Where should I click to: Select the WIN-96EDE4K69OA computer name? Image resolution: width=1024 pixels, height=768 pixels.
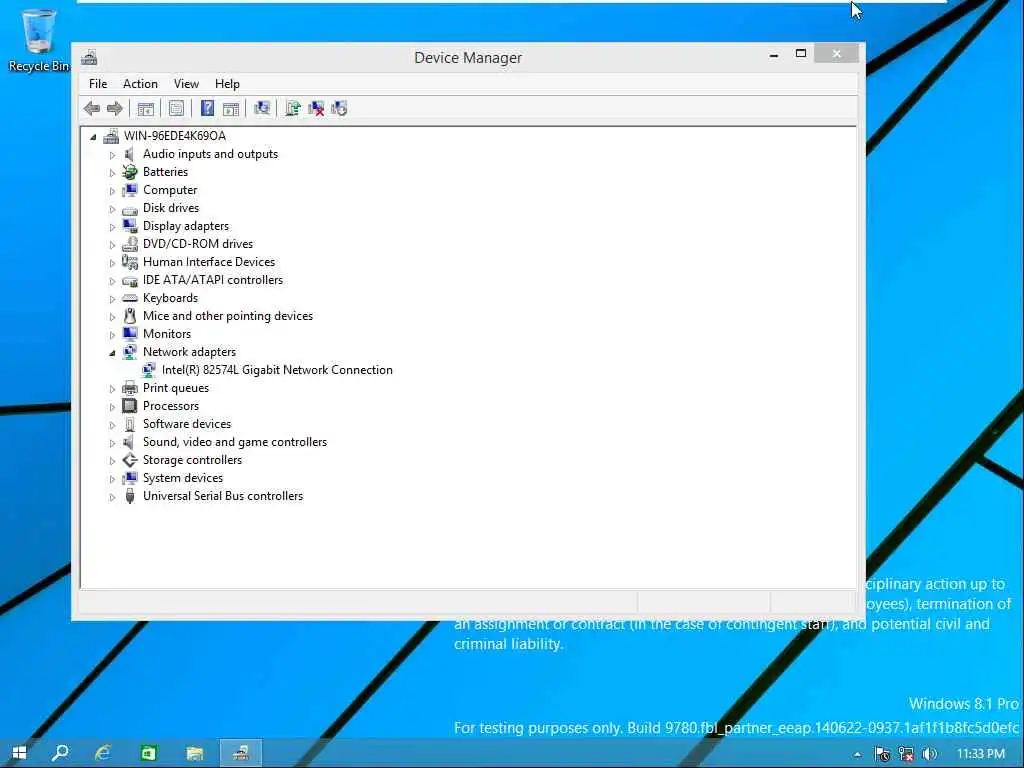[x=175, y=136]
